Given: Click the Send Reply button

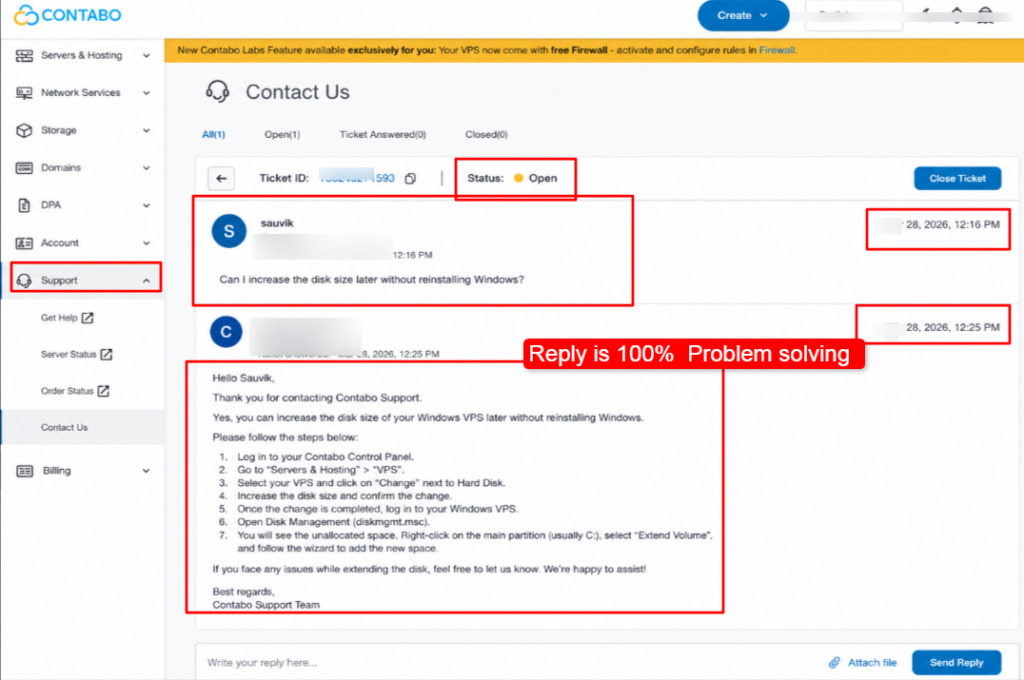Looking at the screenshot, I should click(956, 662).
